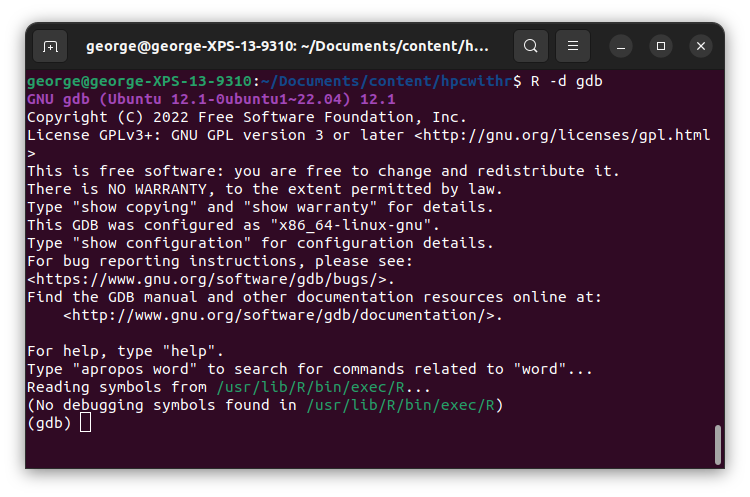Click the terminal's vertical scrollbar thumb
The image size is (750, 497).
(x=717, y=444)
